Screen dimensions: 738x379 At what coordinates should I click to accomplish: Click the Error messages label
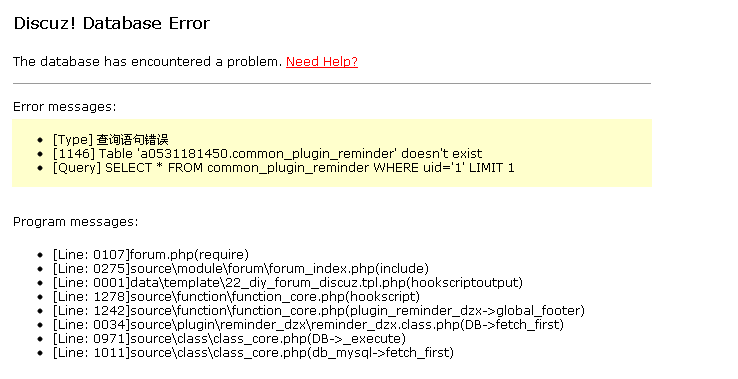(64, 107)
